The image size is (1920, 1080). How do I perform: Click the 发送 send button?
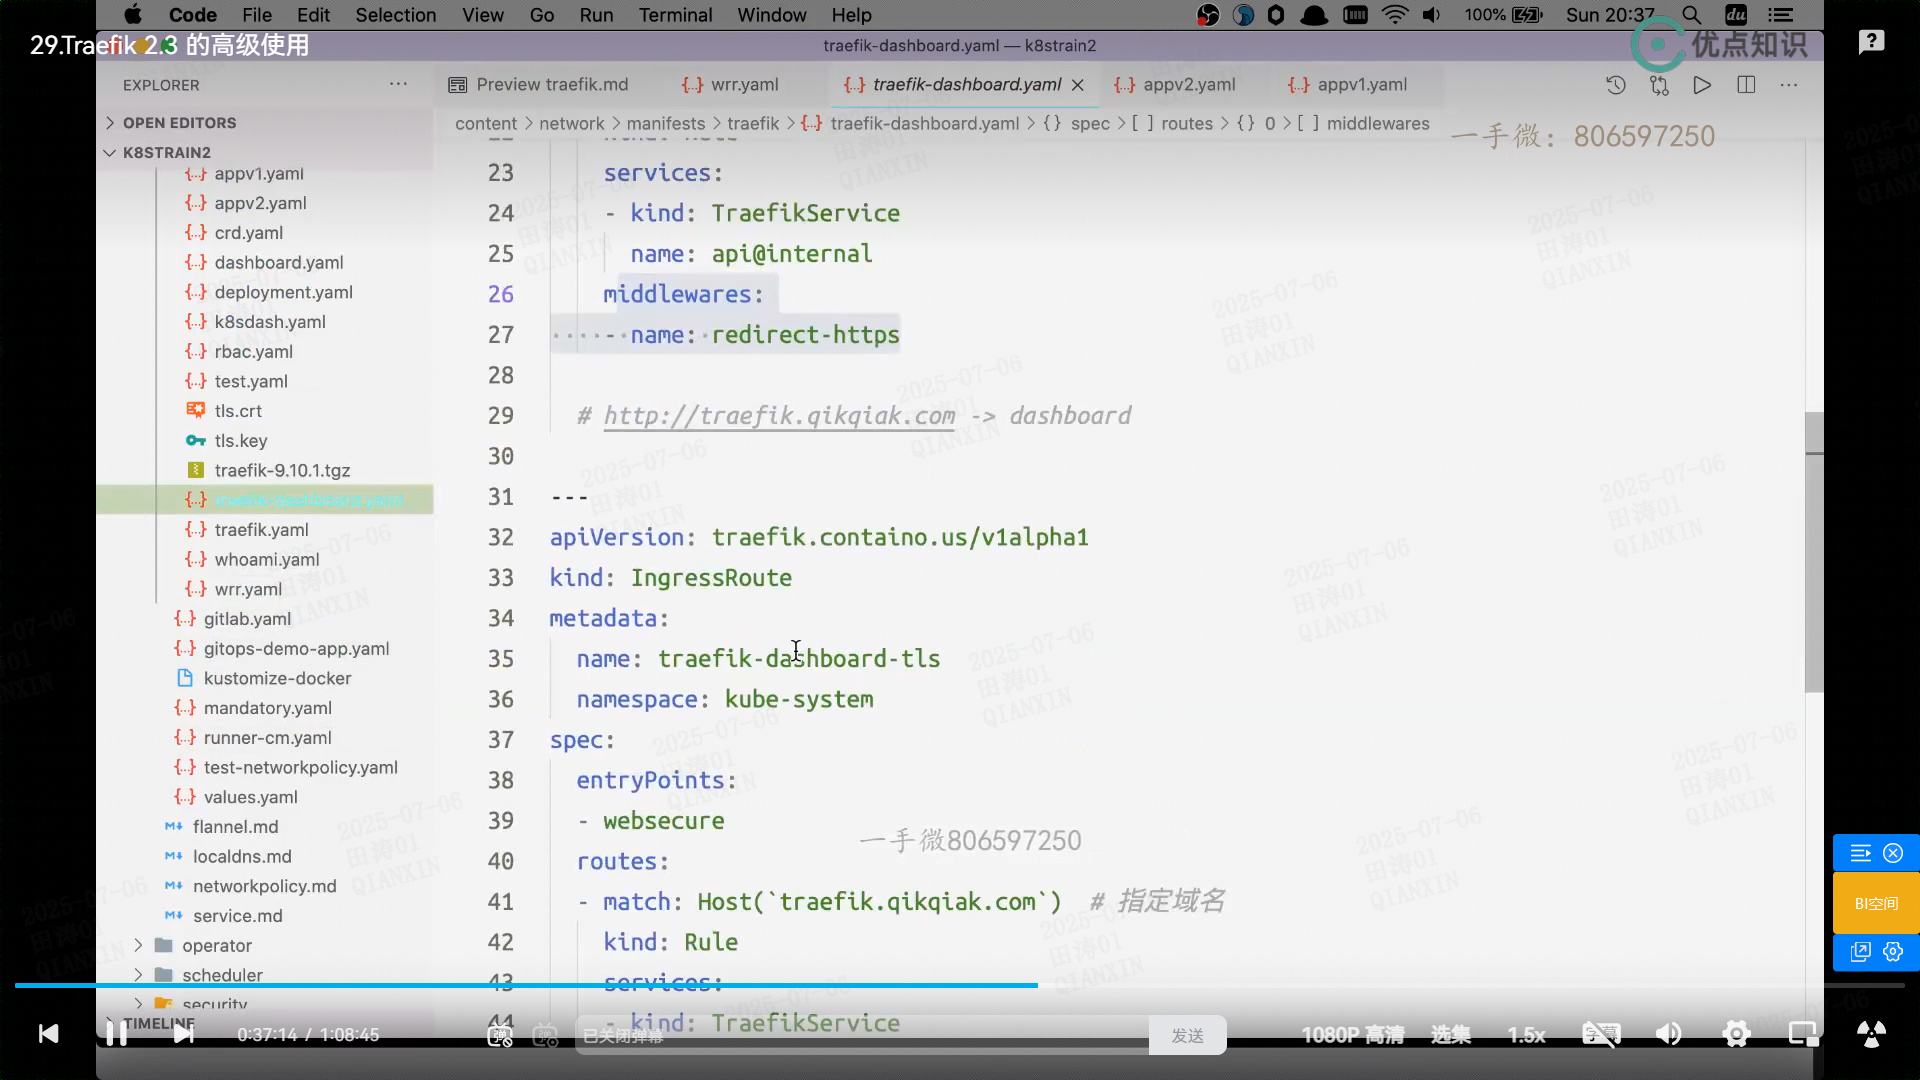coord(1187,1036)
